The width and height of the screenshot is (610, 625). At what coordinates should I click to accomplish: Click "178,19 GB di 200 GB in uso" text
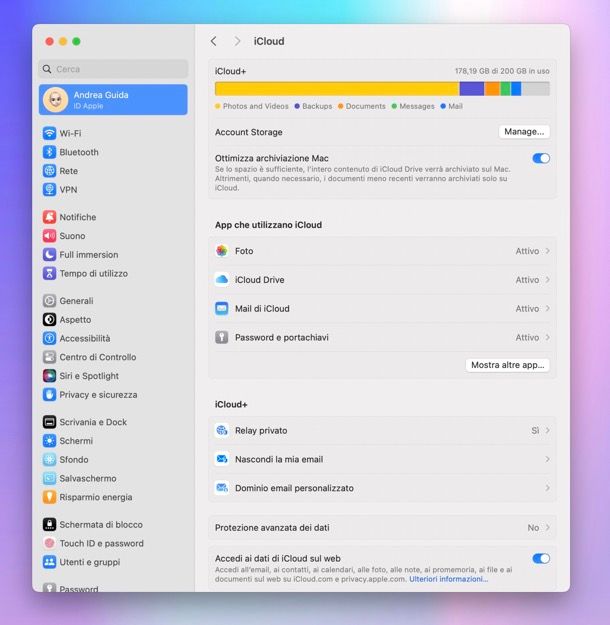click(502, 71)
